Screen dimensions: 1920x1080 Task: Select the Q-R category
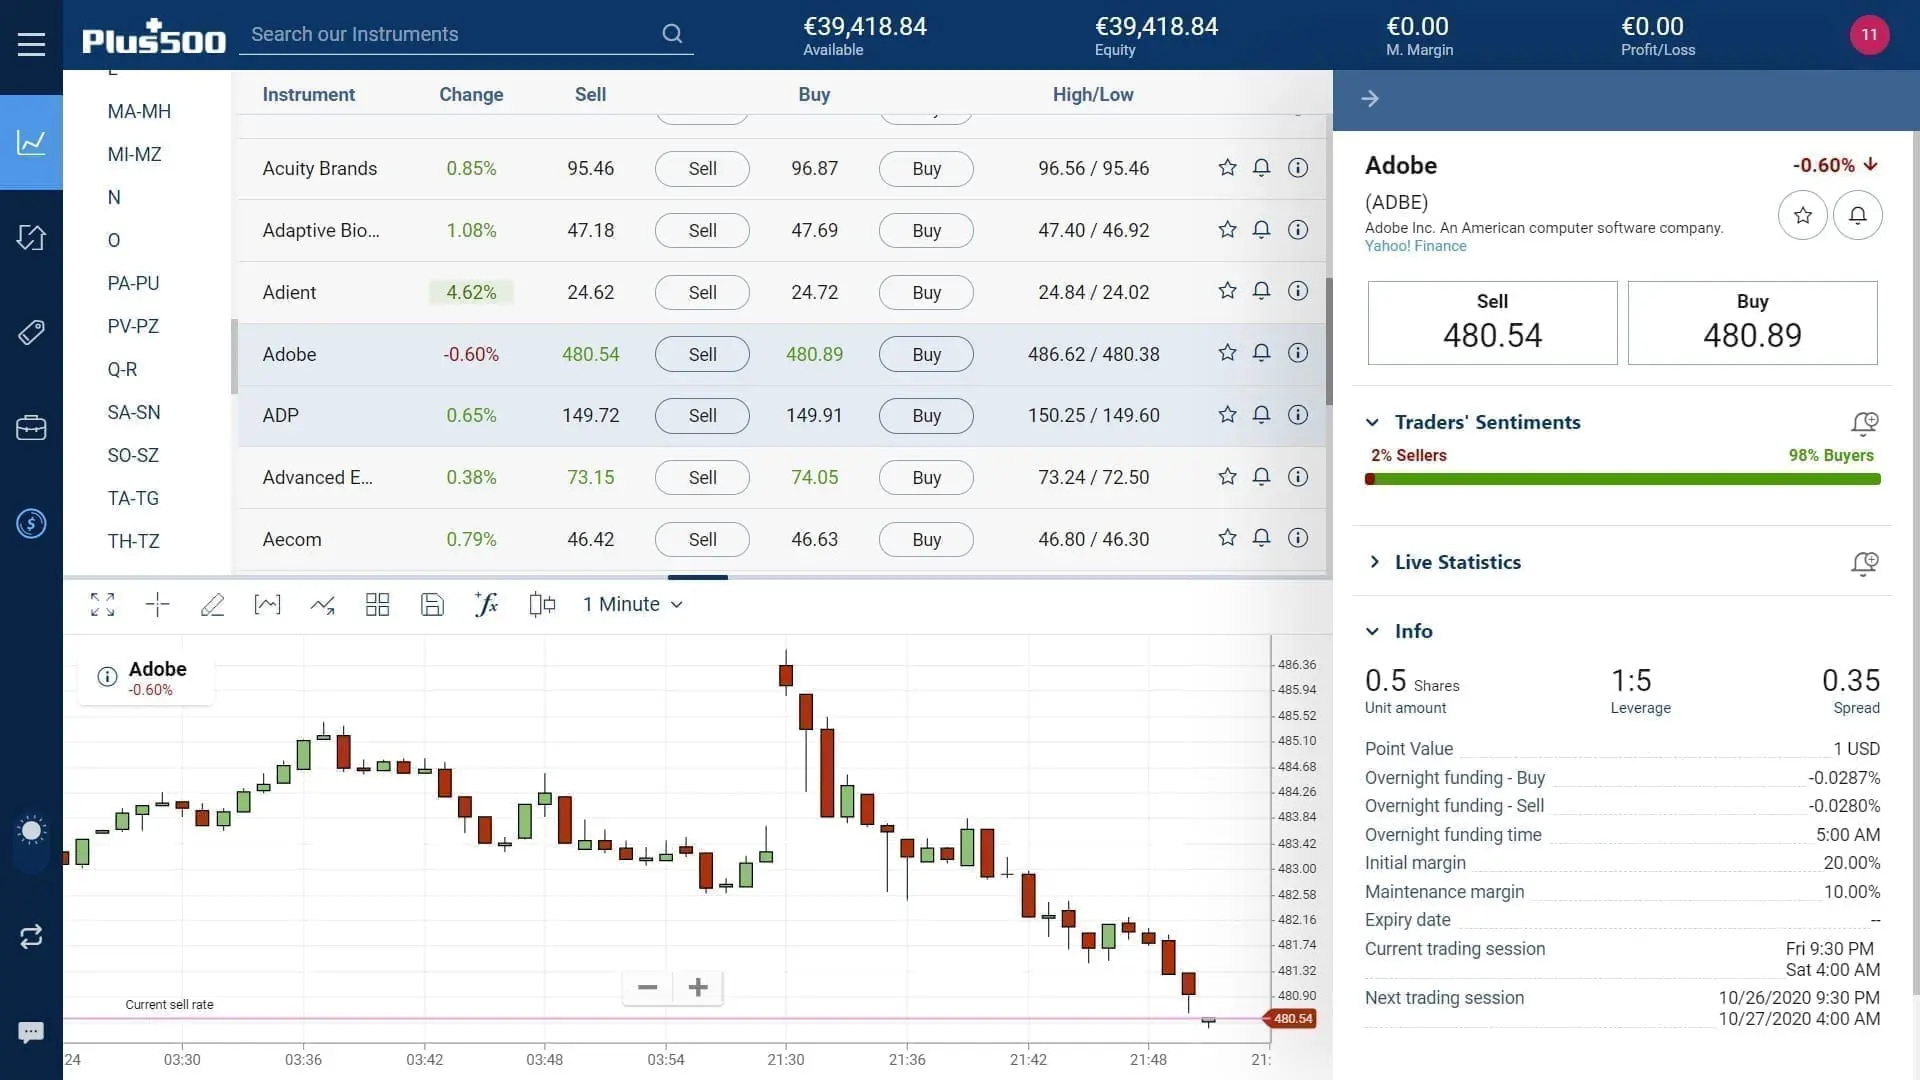click(x=122, y=369)
